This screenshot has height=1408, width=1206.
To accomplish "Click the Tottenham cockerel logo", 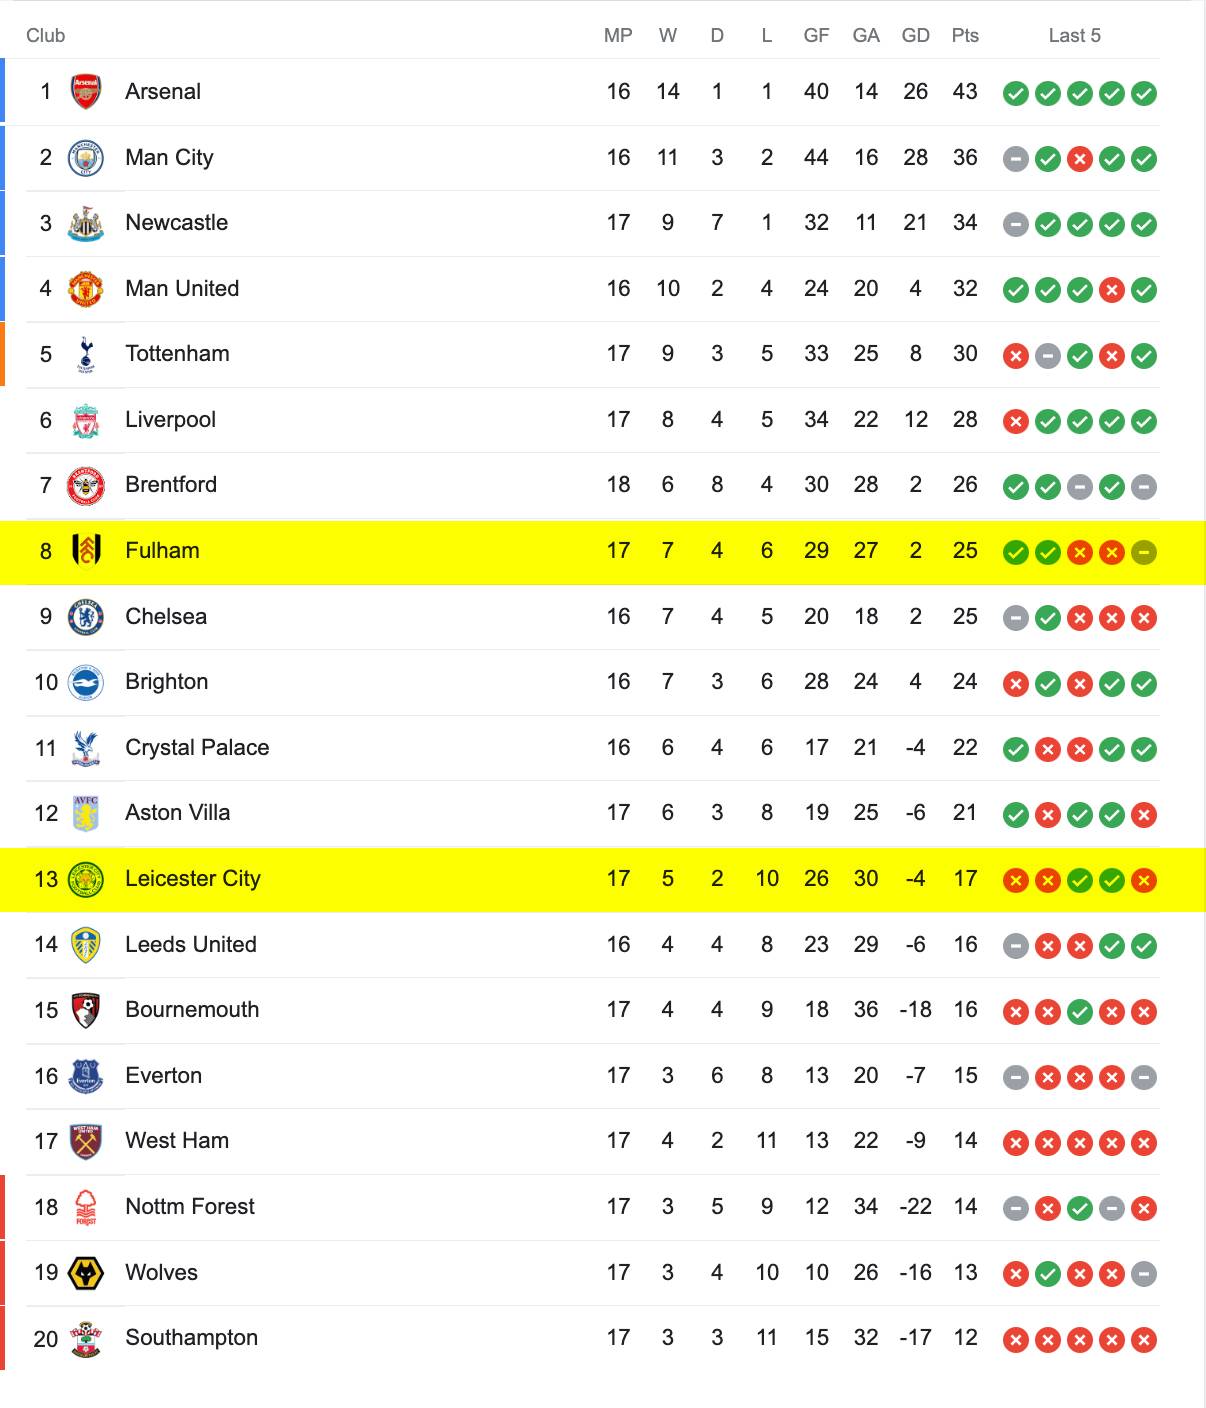I will 86,354.
